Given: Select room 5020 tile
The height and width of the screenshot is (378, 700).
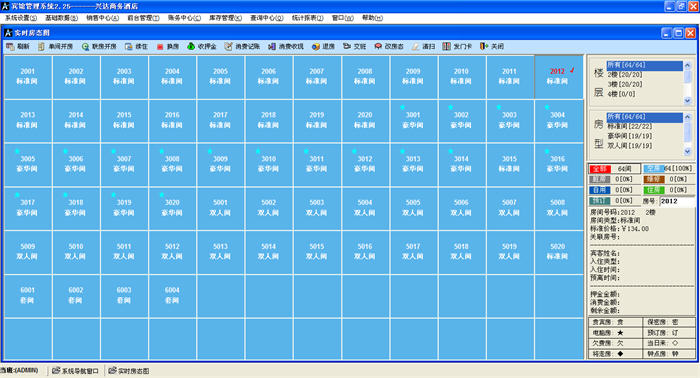Looking at the screenshot, I should click(558, 252).
